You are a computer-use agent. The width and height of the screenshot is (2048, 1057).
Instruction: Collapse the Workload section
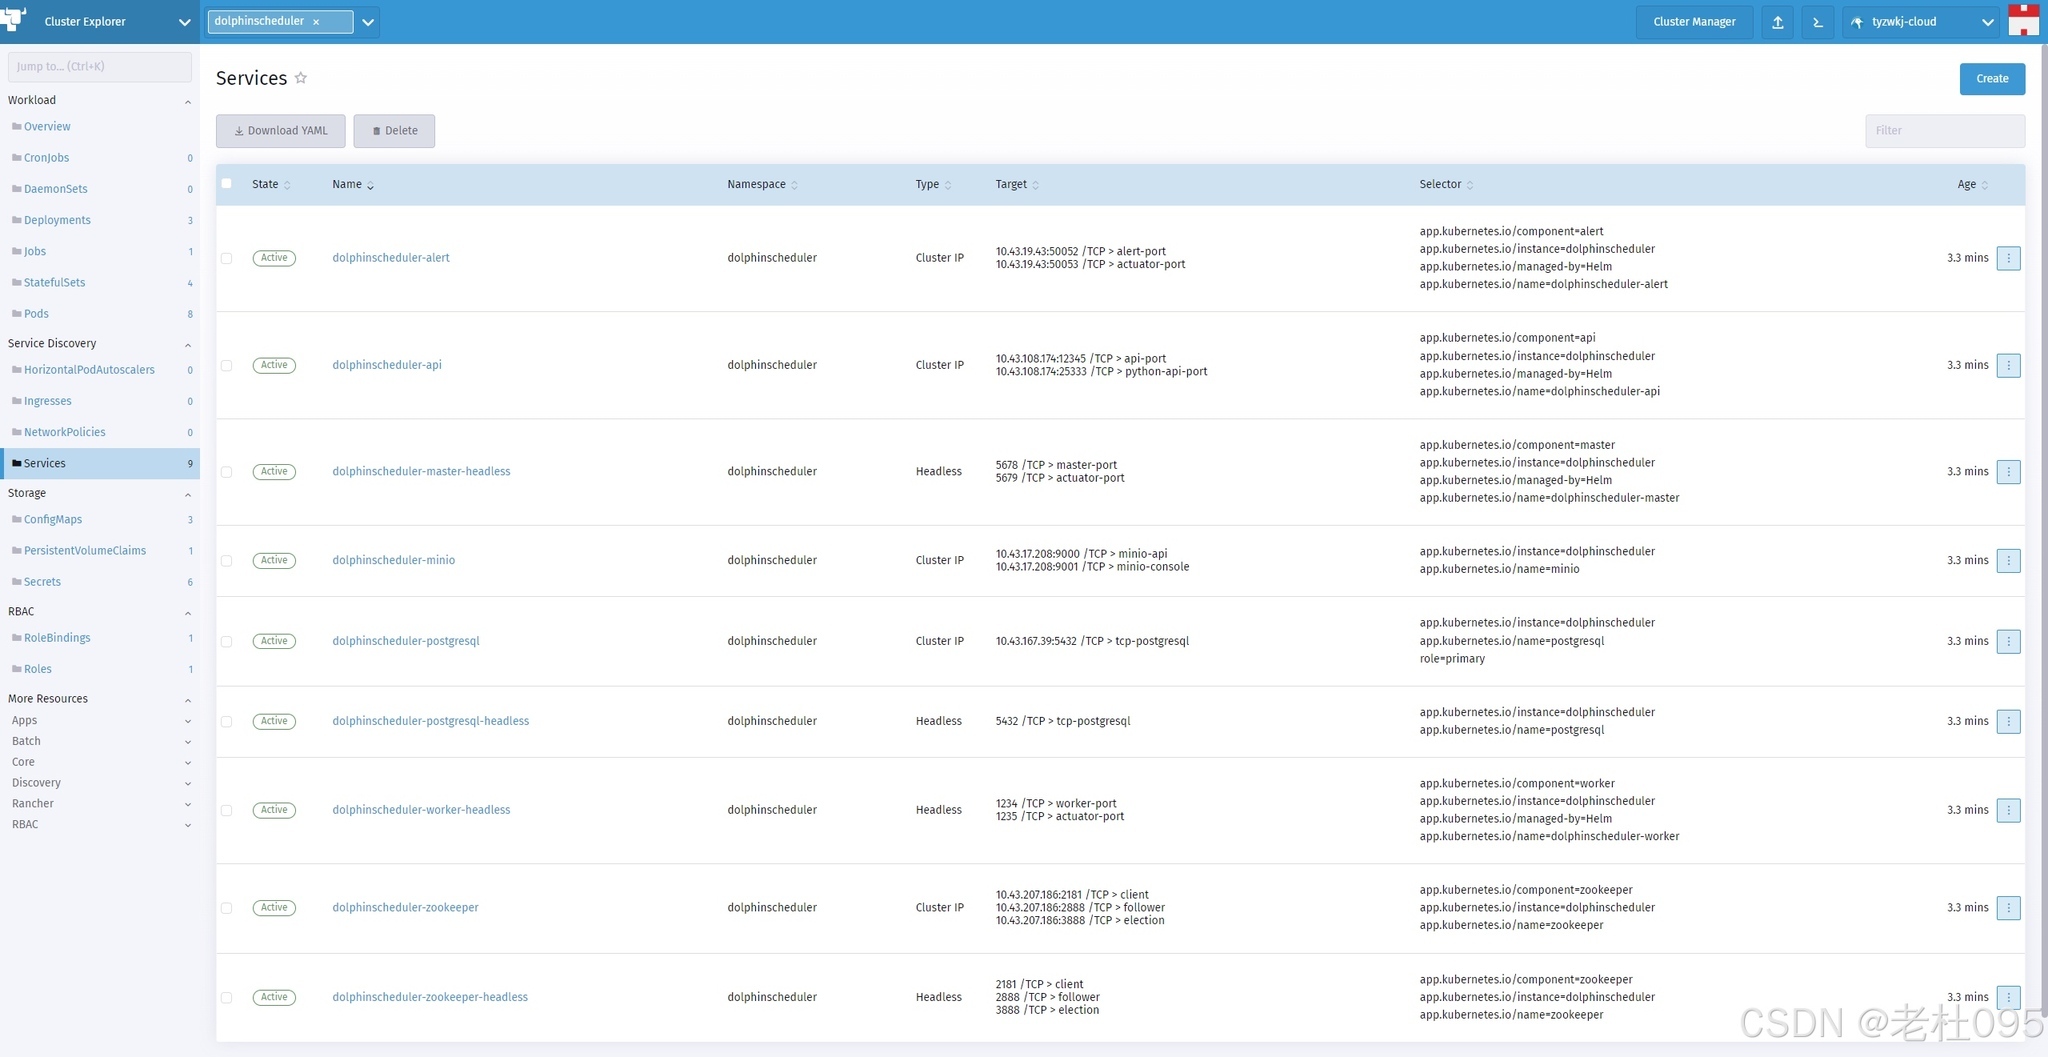coord(187,101)
